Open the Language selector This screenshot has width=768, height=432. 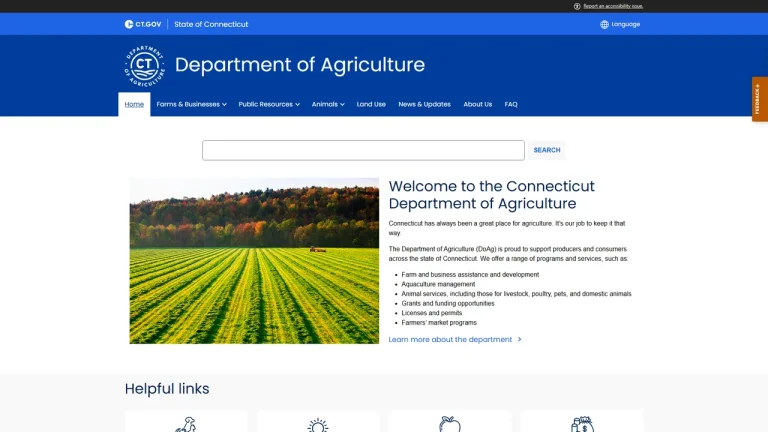(x=620, y=24)
